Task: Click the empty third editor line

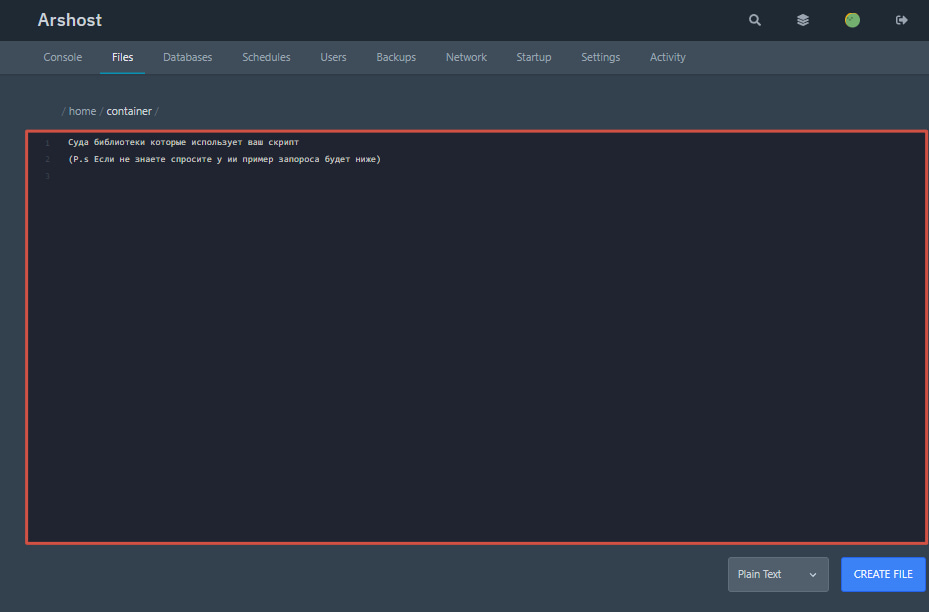Action: coord(474,177)
